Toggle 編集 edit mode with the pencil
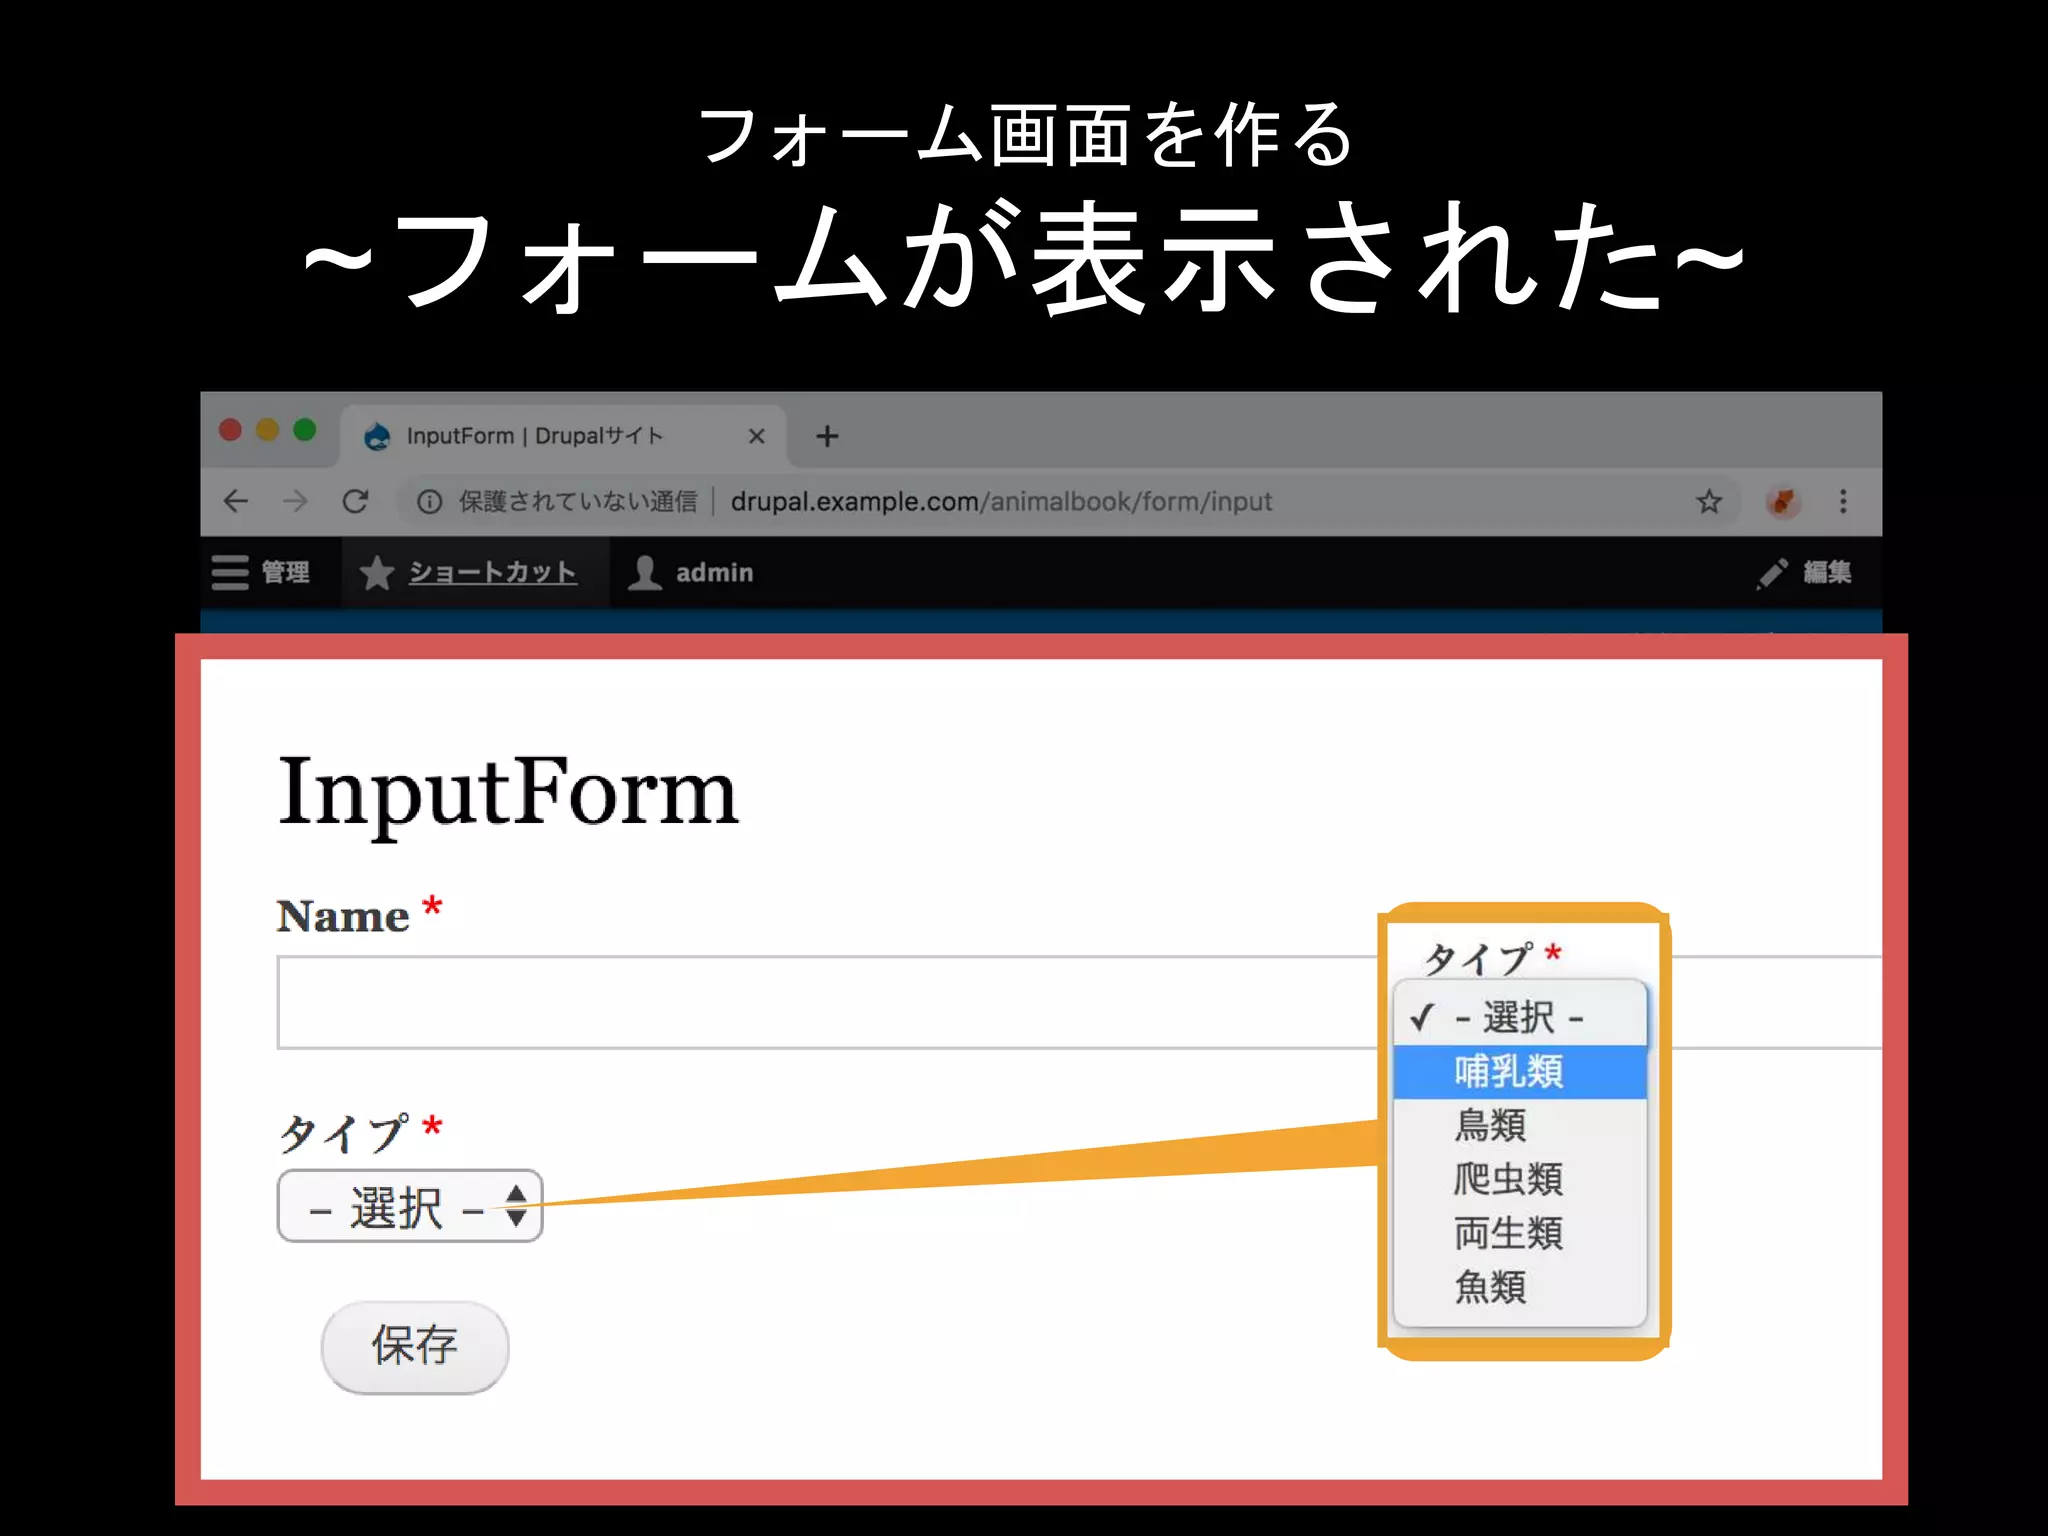Viewport: 2048px width, 1536px height. 1805,572
